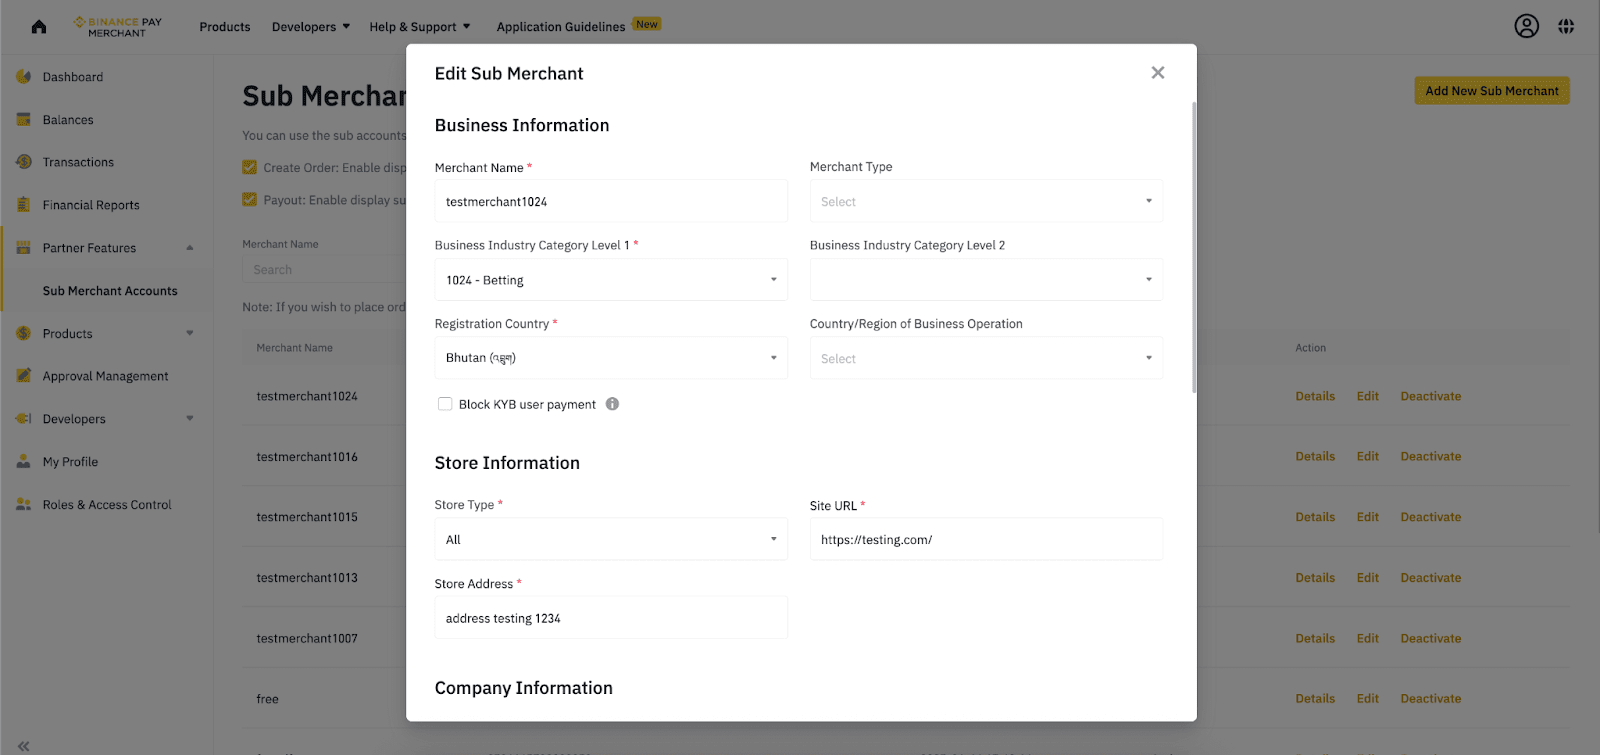This screenshot has width=1600, height=755.
Task: Click the Site URL input field
Action: (986, 539)
